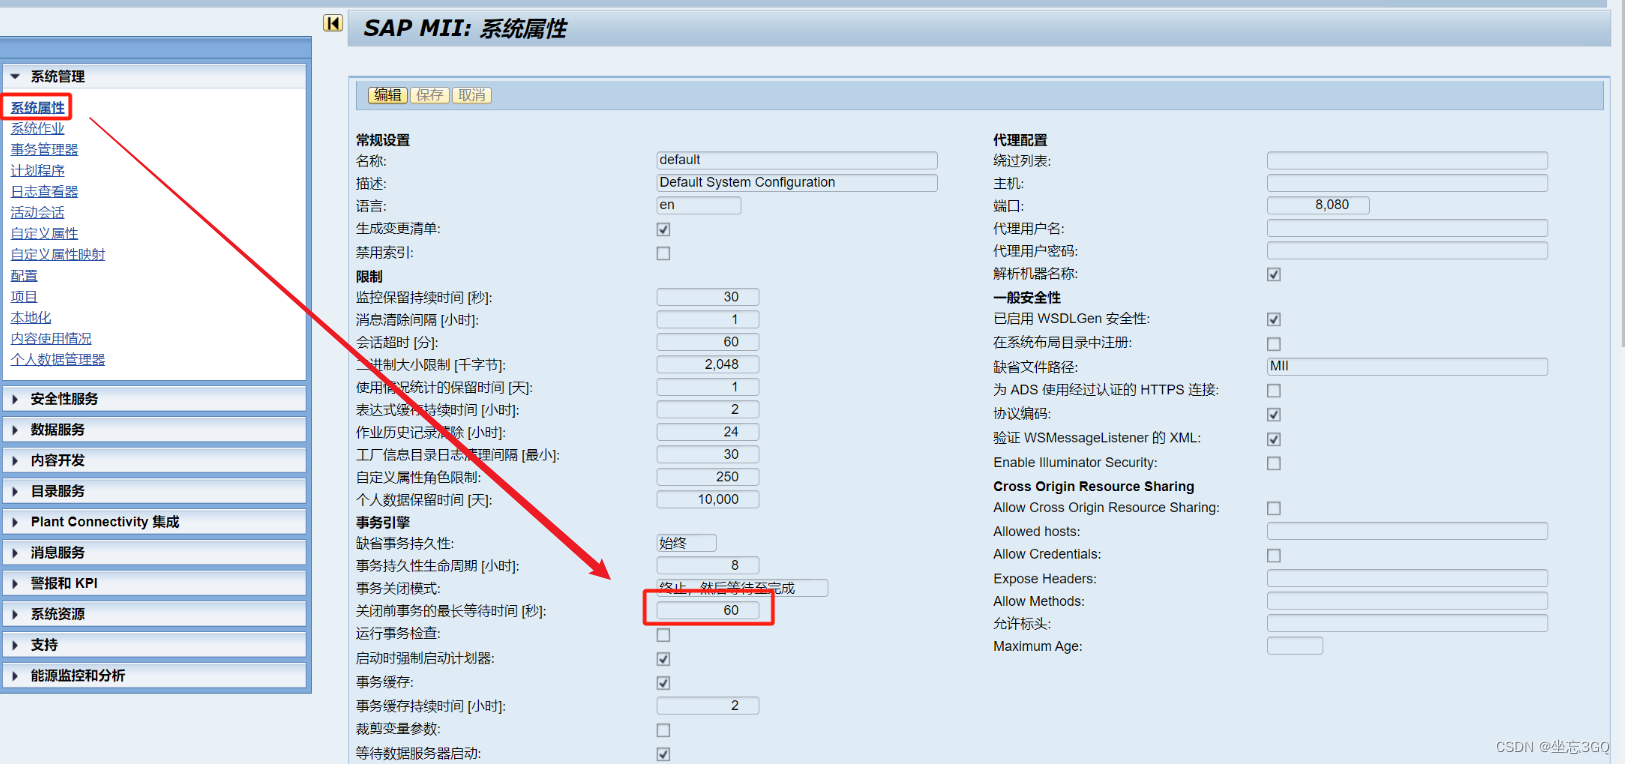
Task: Click the 名称 field containing default
Action: pos(797,160)
